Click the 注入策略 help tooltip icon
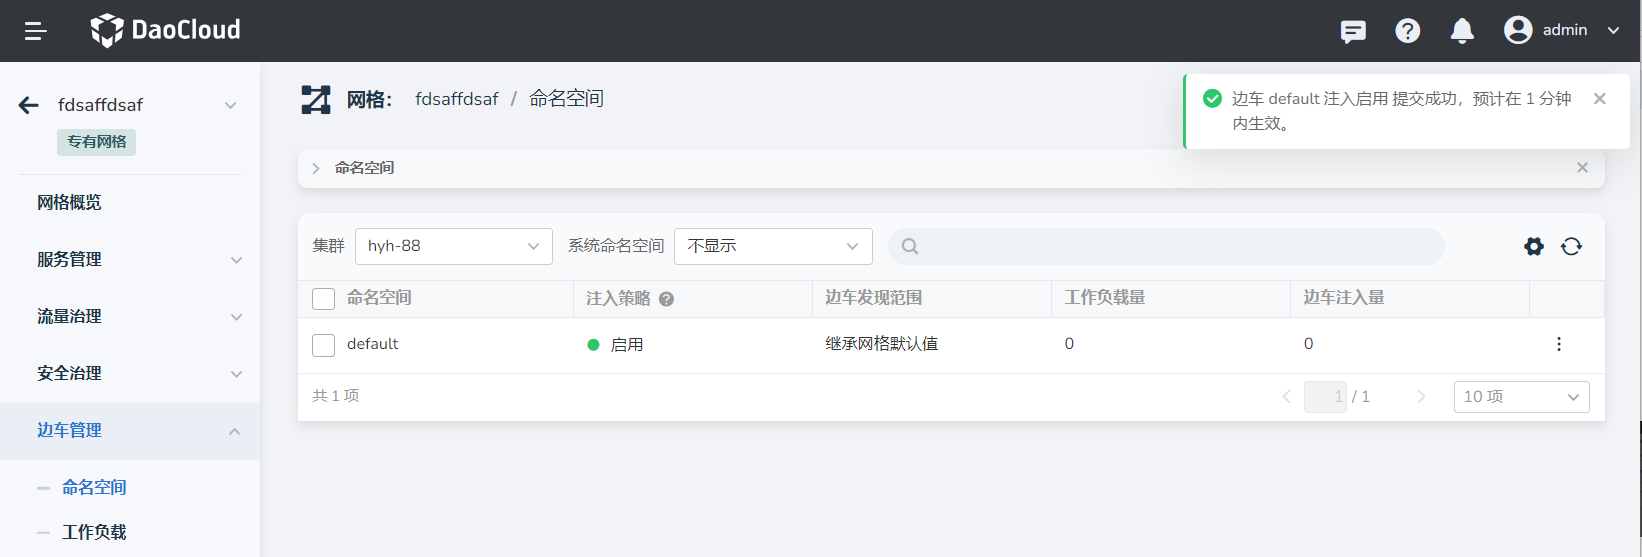Viewport: 1642px width, 557px height. [x=666, y=299]
